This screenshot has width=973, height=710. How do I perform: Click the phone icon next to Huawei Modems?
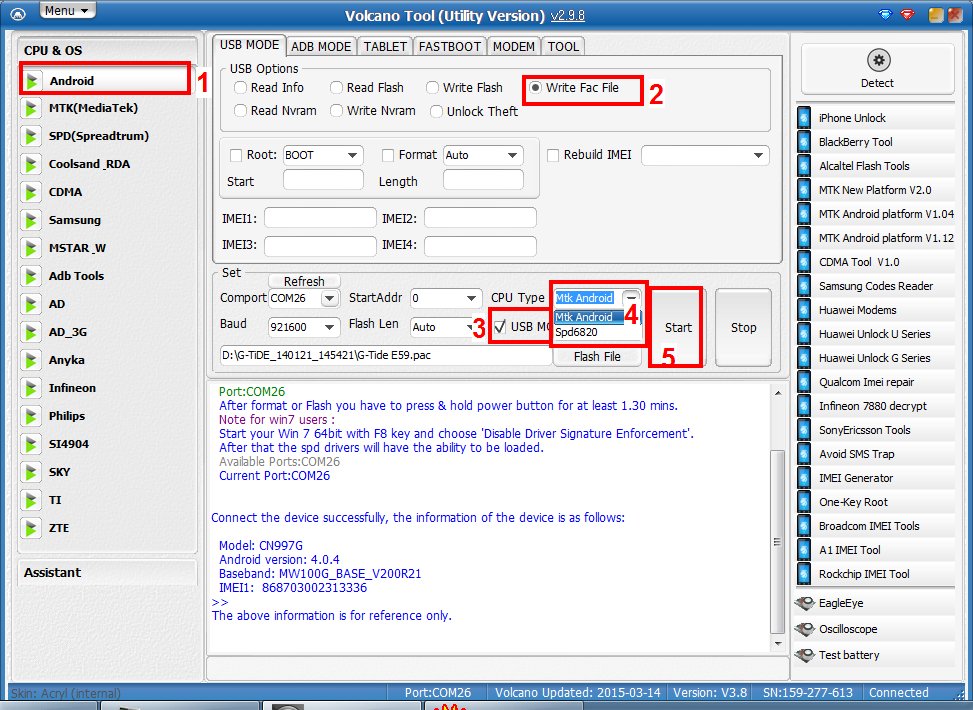pos(804,310)
